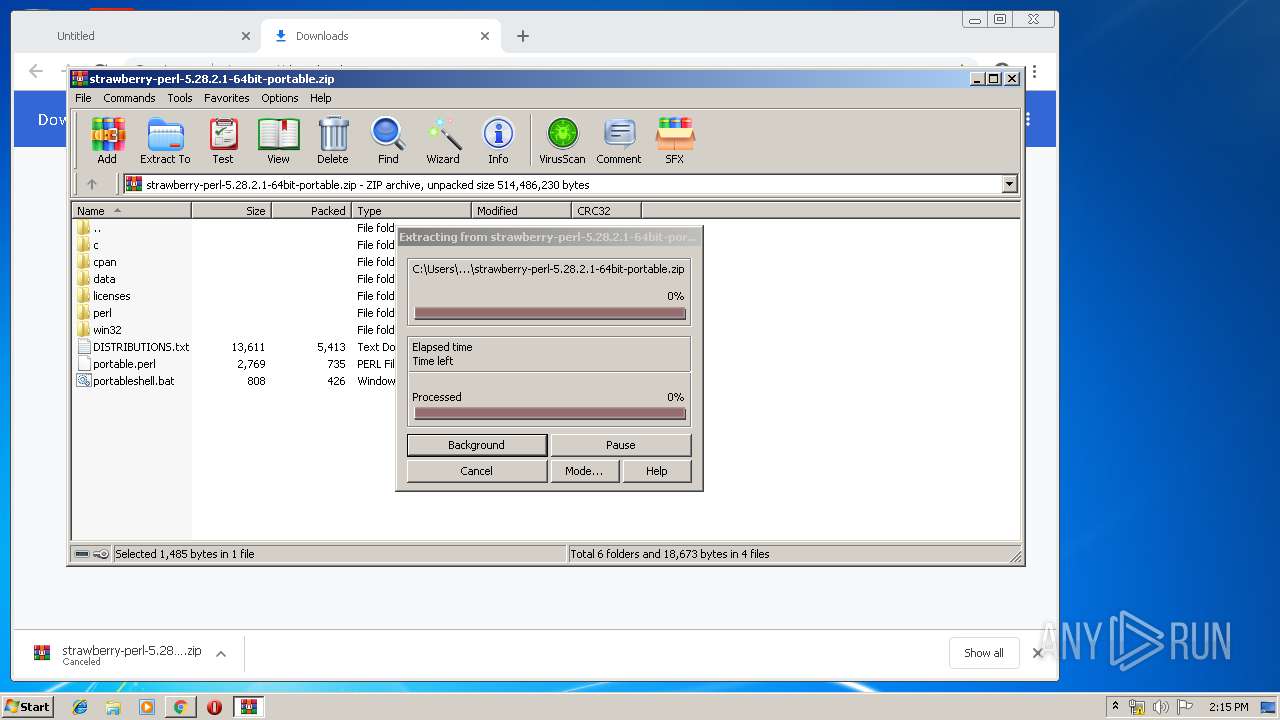1280x720 pixels.
Task: Click the drive icon in status bar
Action: pos(83,554)
